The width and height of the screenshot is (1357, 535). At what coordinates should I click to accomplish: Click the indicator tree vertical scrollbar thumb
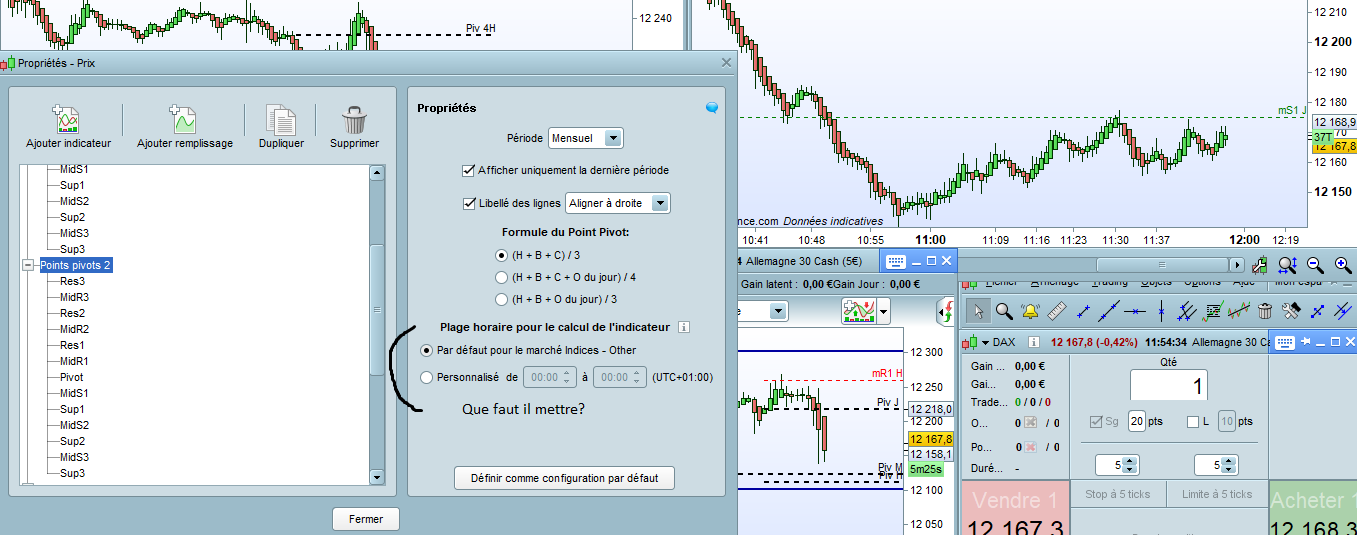[x=376, y=310]
